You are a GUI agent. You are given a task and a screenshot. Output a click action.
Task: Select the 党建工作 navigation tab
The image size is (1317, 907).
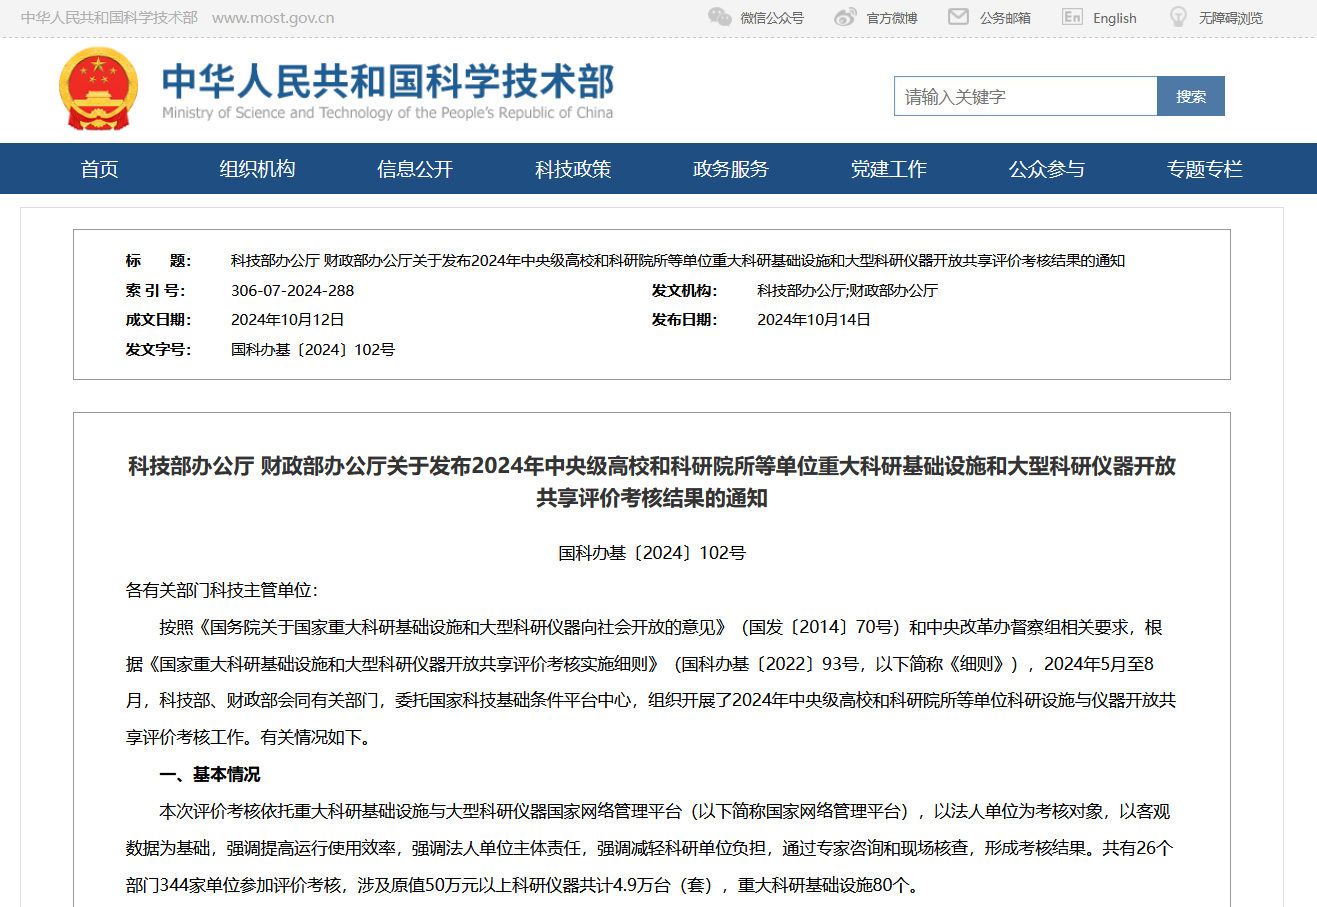click(x=889, y=169)
